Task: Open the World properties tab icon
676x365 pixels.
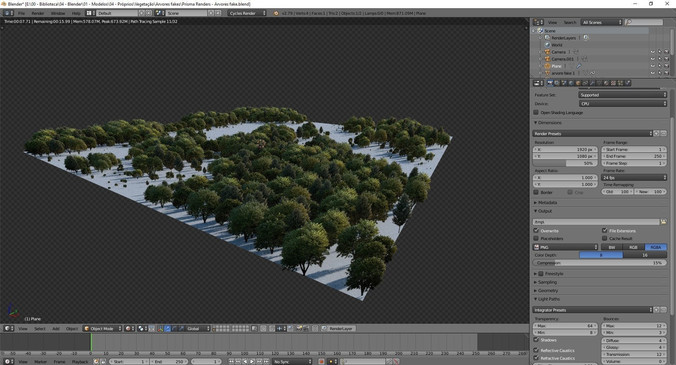Action: pos(571,83)
